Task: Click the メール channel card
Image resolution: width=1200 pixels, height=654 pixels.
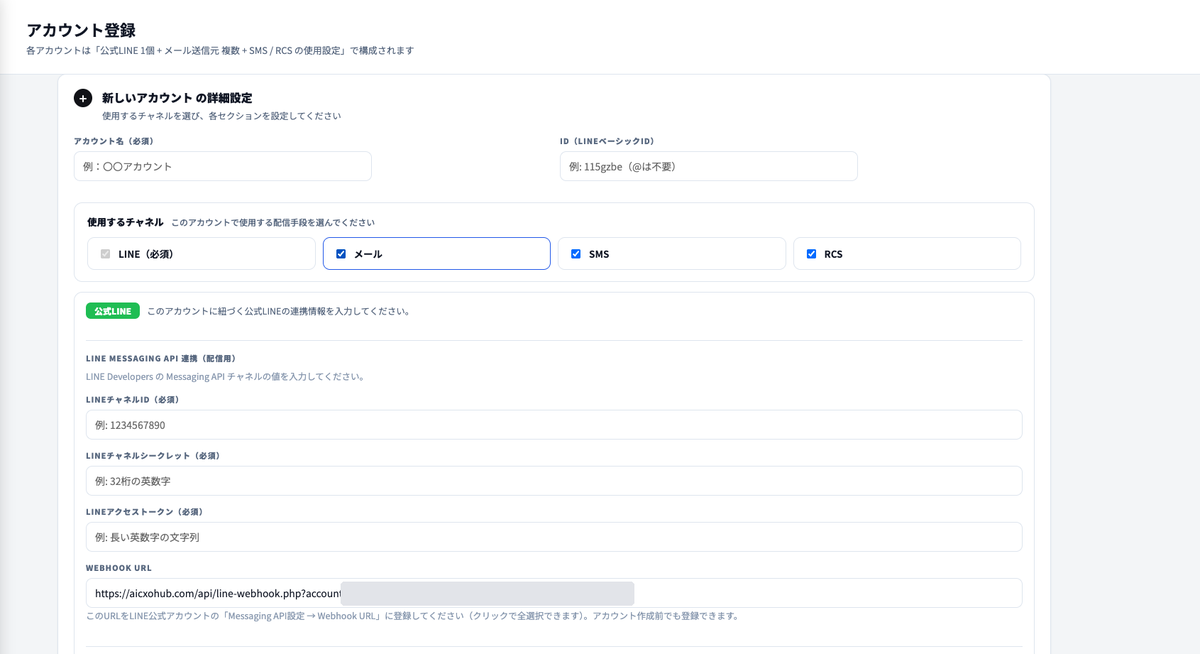Action: point(437,254)
